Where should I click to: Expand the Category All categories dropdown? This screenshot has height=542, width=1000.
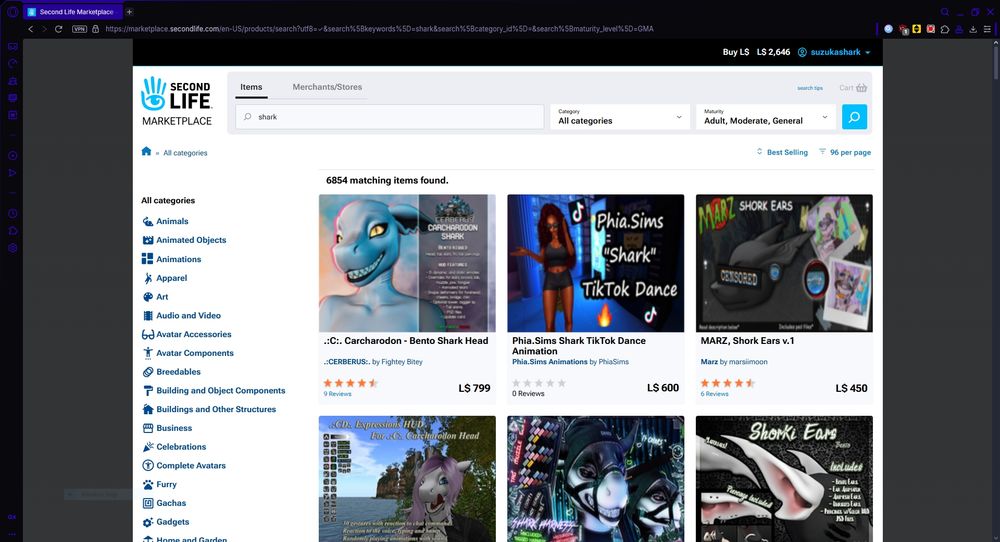pyautogui.click(x=620, y=117)
